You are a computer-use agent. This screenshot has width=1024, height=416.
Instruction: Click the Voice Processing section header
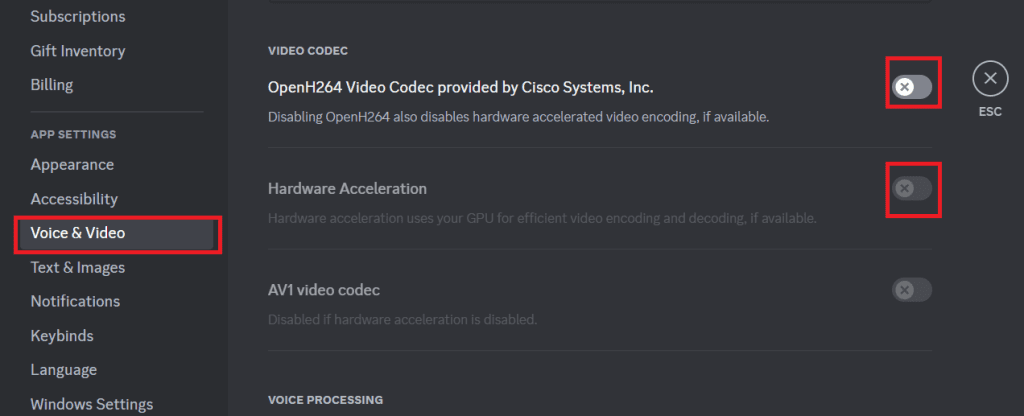tap(325, 400)
